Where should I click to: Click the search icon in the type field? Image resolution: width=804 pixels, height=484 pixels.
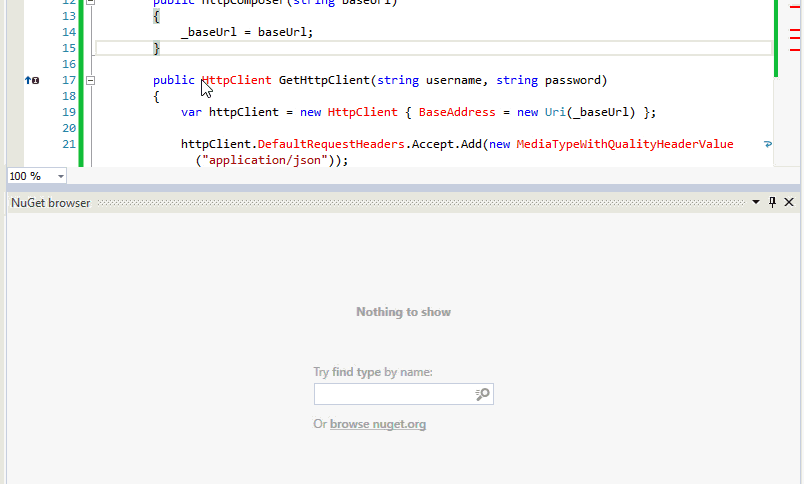[482, 395]
